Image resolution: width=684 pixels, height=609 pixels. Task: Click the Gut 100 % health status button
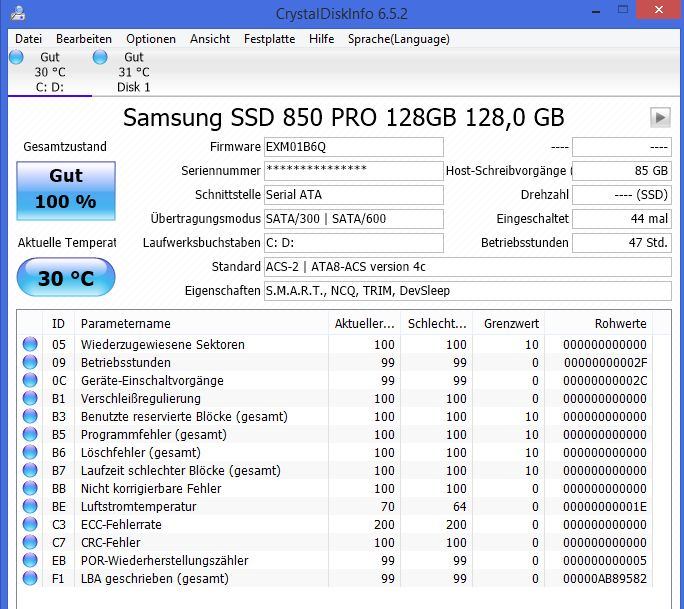(66, 191)
